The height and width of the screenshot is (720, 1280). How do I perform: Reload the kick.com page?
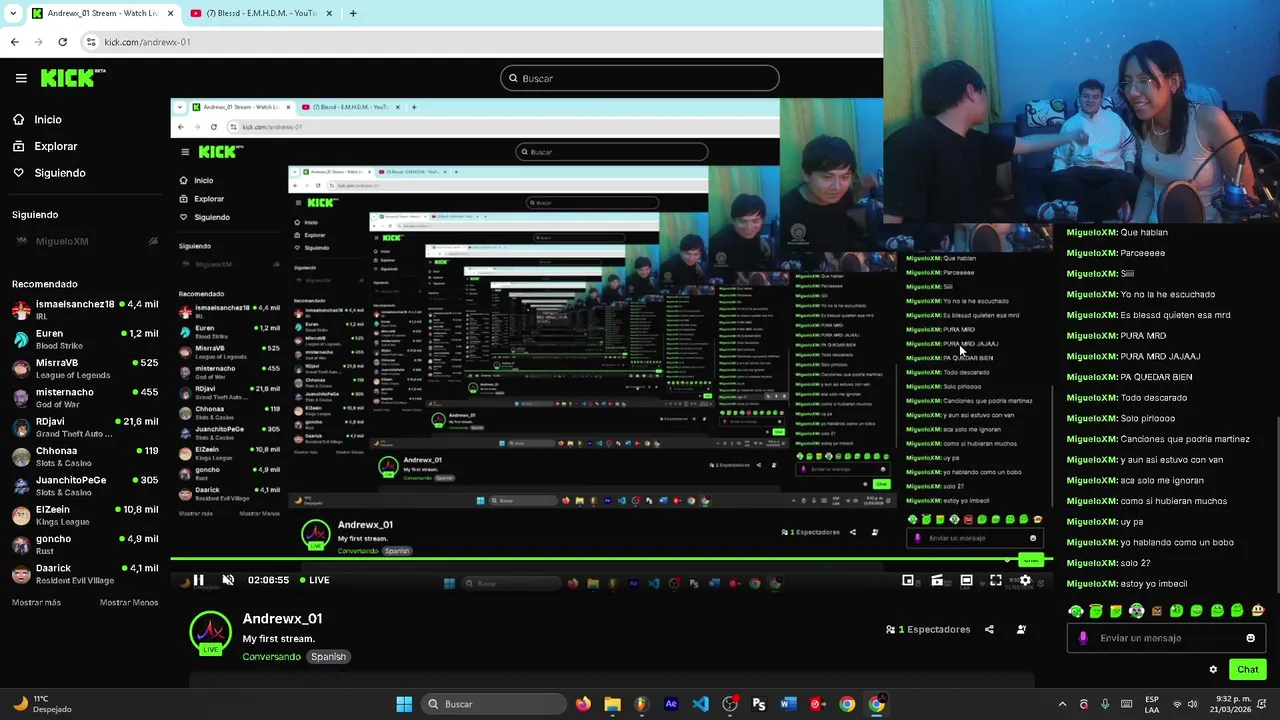pyautogui.click(x=62, y=42)
